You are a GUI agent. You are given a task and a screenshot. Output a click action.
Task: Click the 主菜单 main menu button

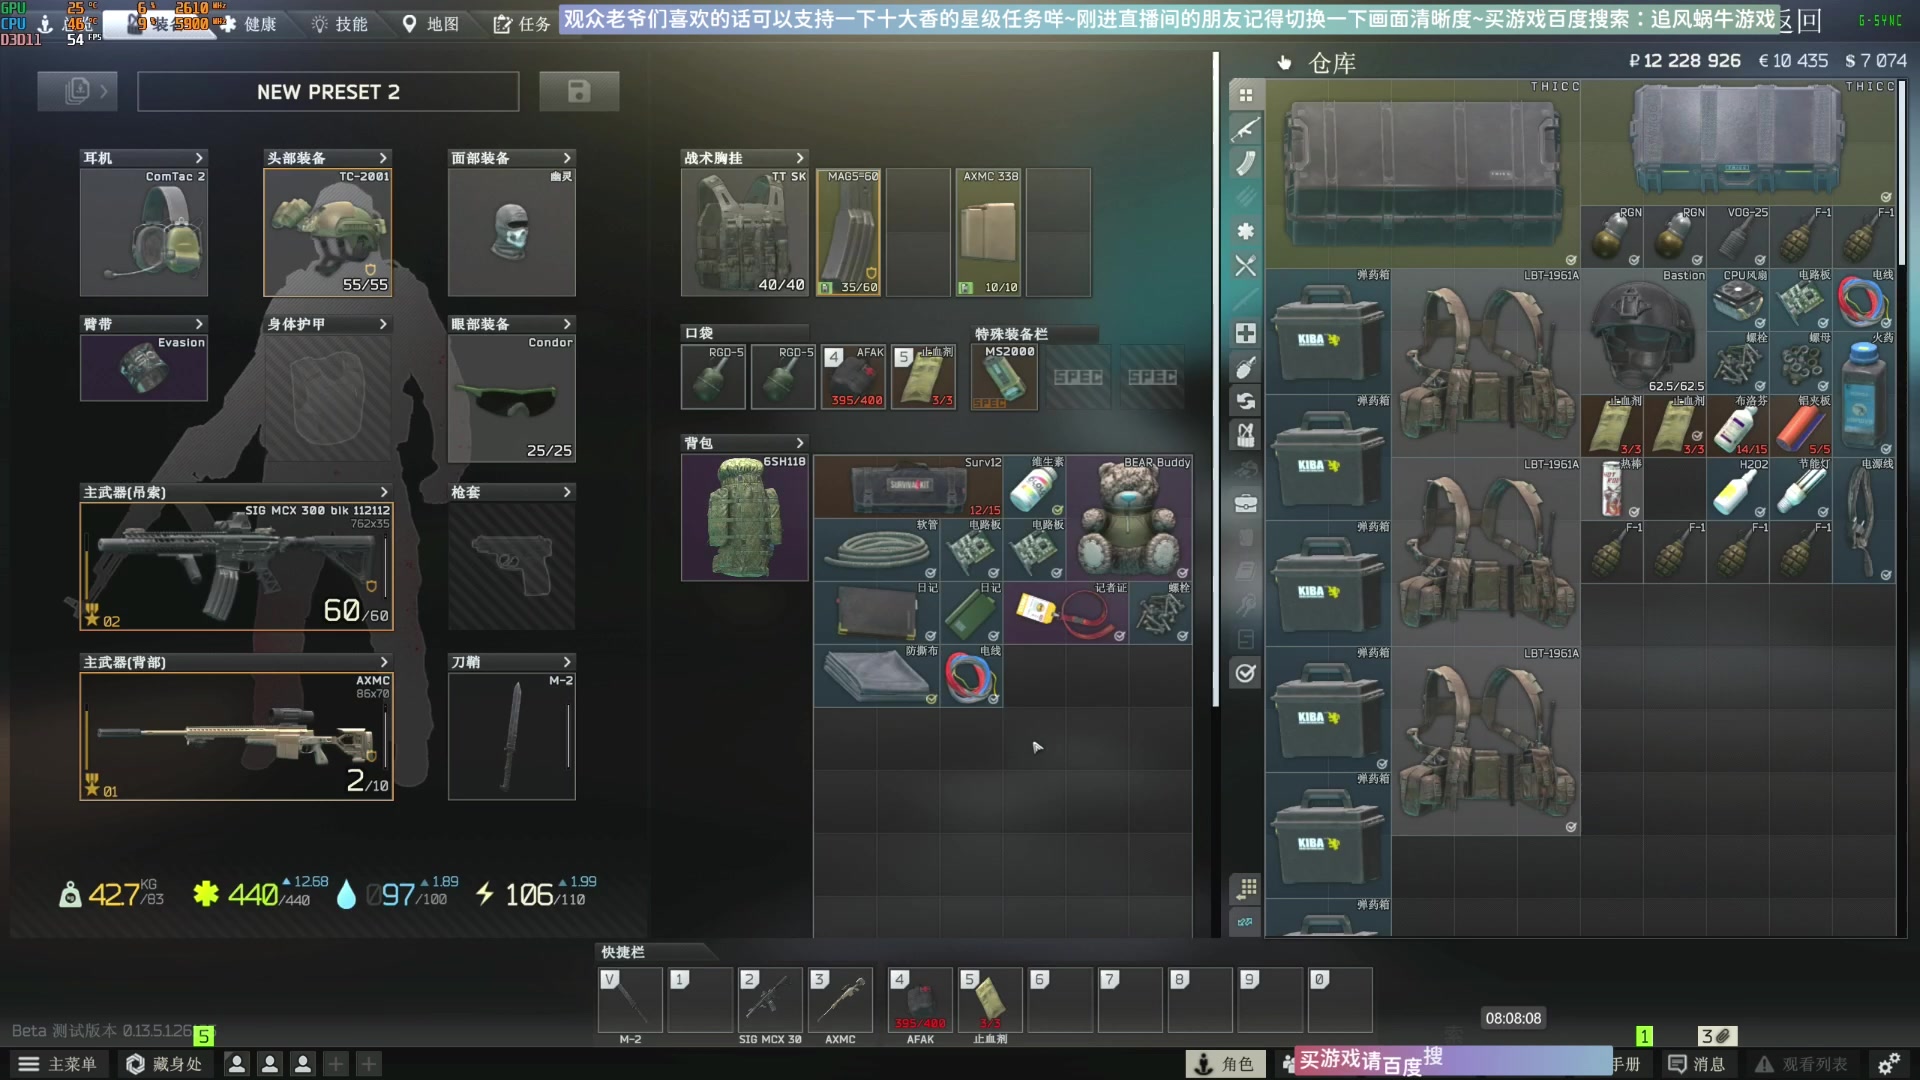pos(59,1064)
